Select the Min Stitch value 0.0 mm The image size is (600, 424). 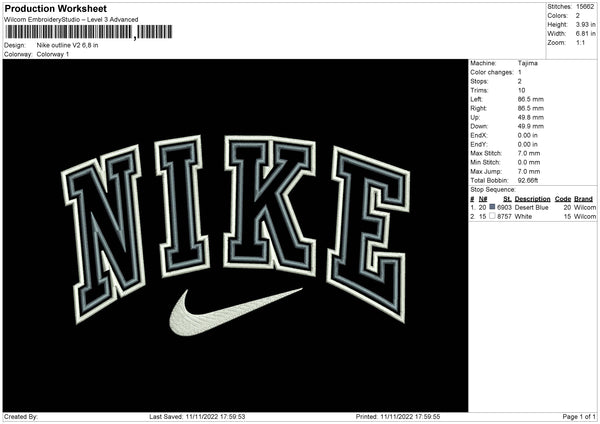[529, 162]
